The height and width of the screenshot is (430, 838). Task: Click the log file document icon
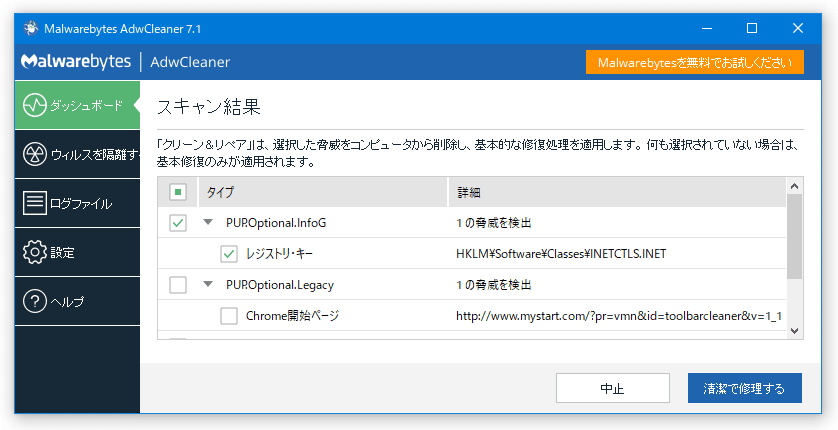(x=35, y=203)
